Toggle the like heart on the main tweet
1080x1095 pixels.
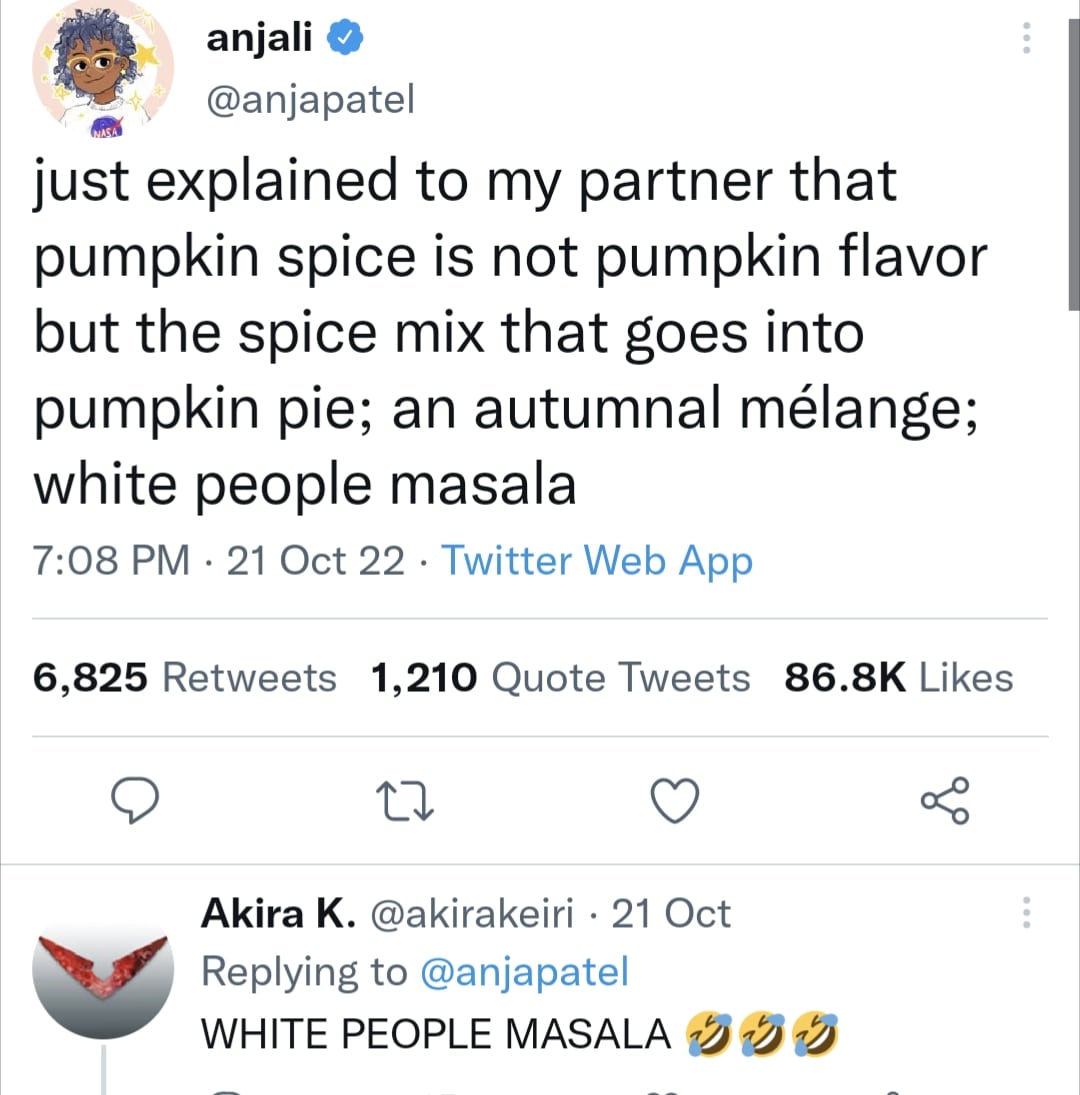[x=673, y=799]
